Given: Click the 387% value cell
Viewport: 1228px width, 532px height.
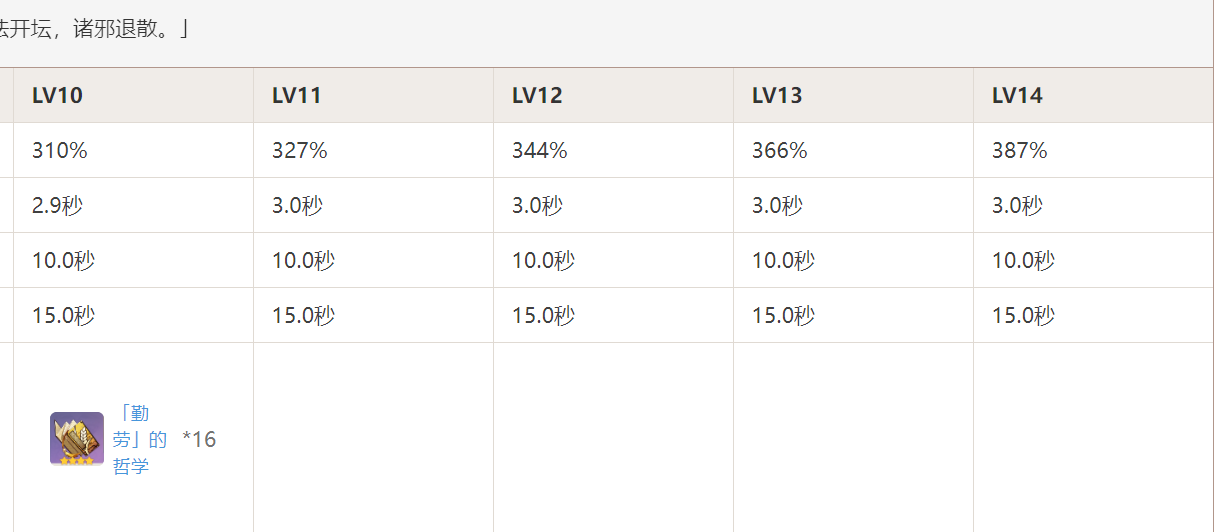Looking at the screenshot, I should point(1020,151).
